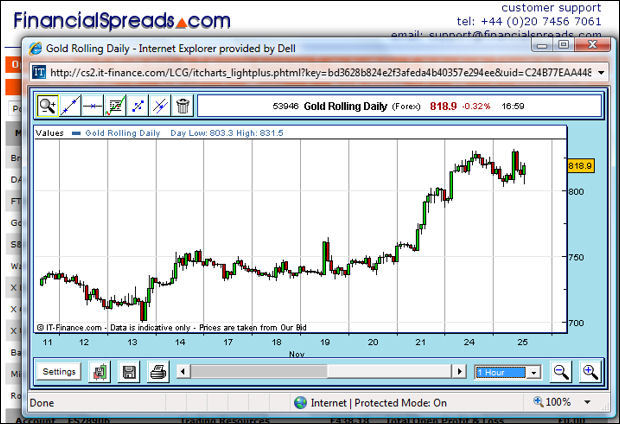Screen dimensions: 620x424
Task: Print the chart using printer icon
Action: (158, 372)
